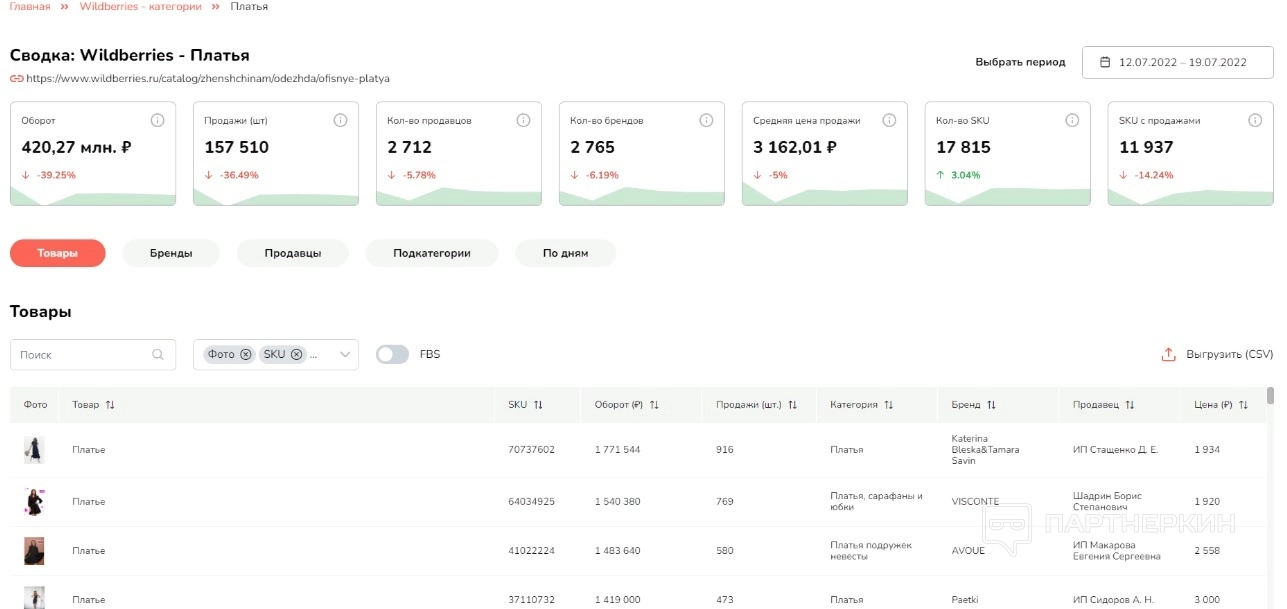Click into the Поиск search field
This screenshot has width=1287, height=609.
click(82, 354)
